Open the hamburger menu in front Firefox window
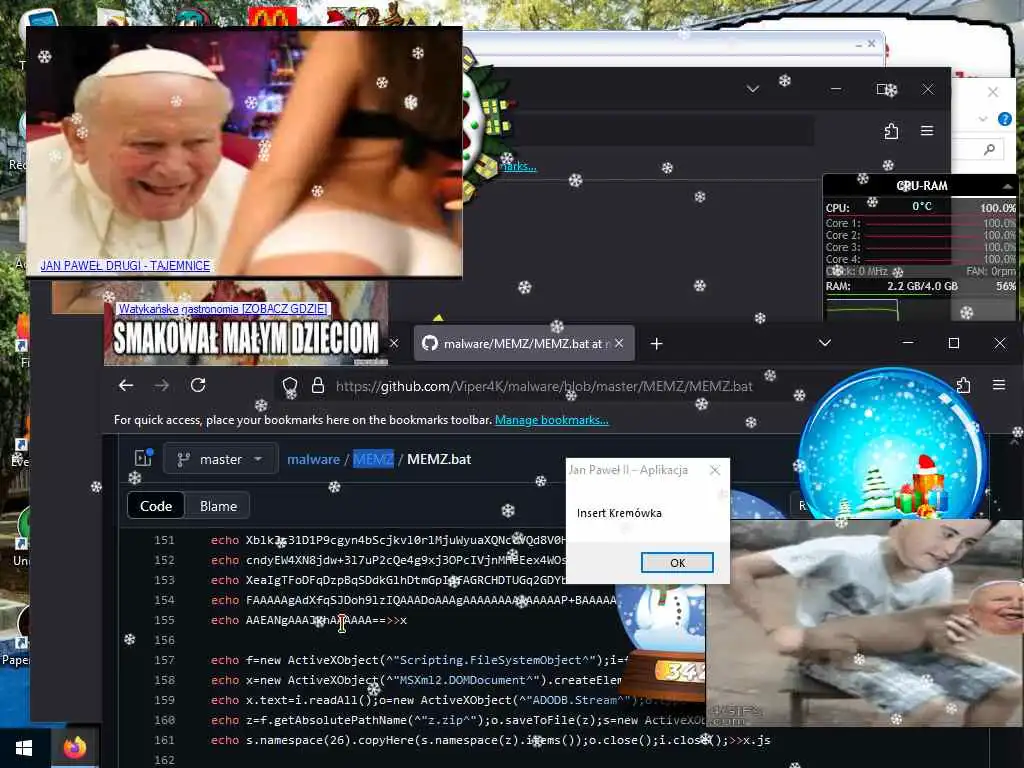 point(999,385)
